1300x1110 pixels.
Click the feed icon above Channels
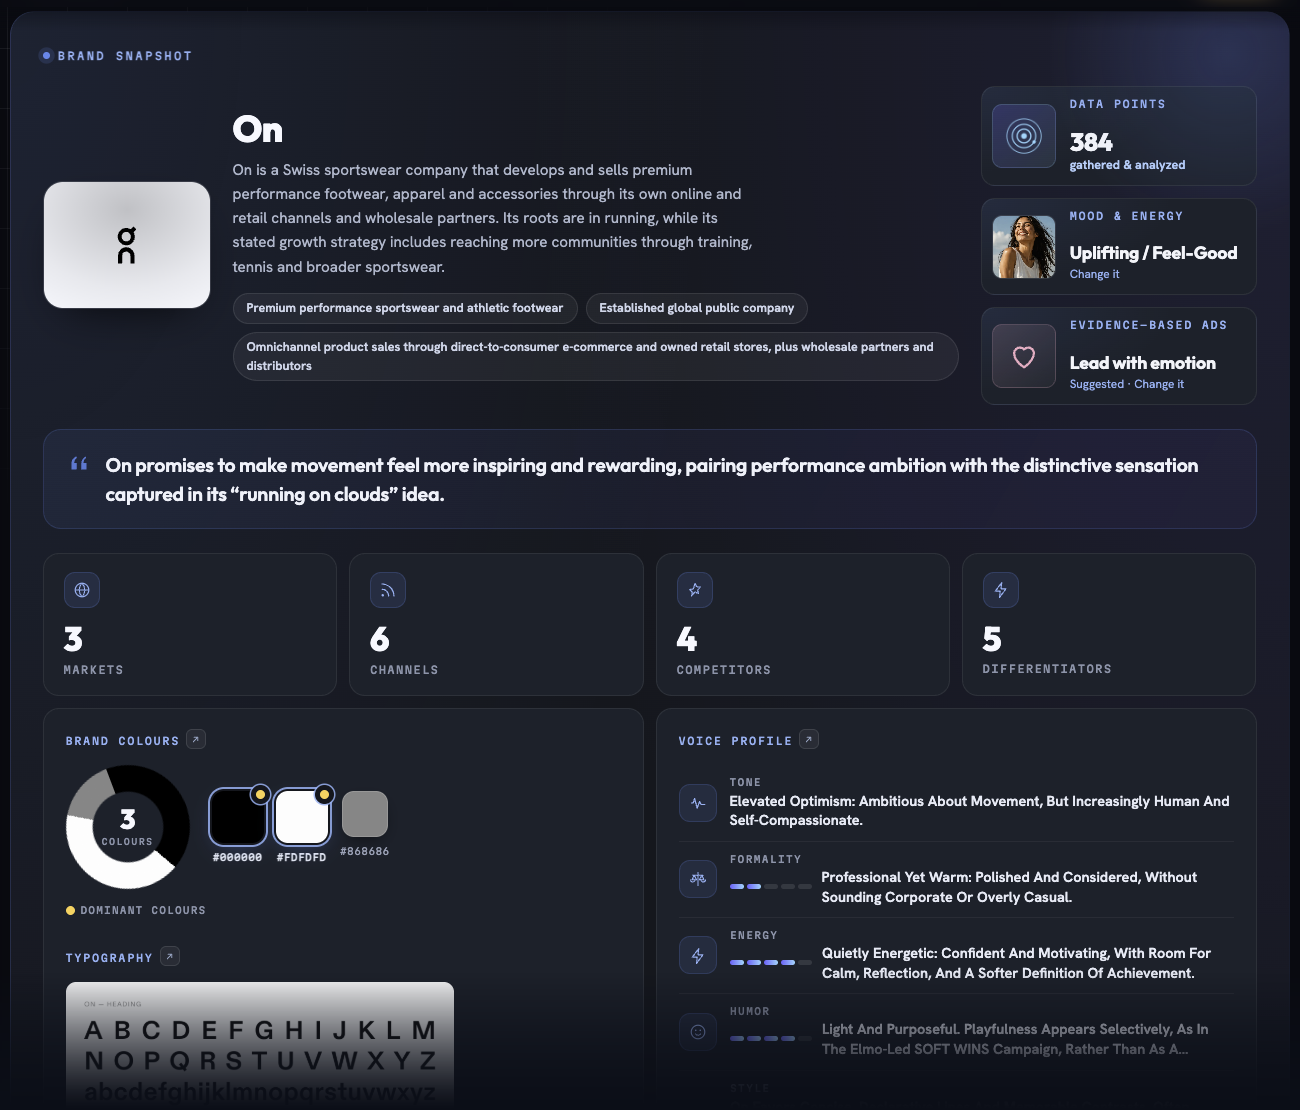tap(388, 590)
